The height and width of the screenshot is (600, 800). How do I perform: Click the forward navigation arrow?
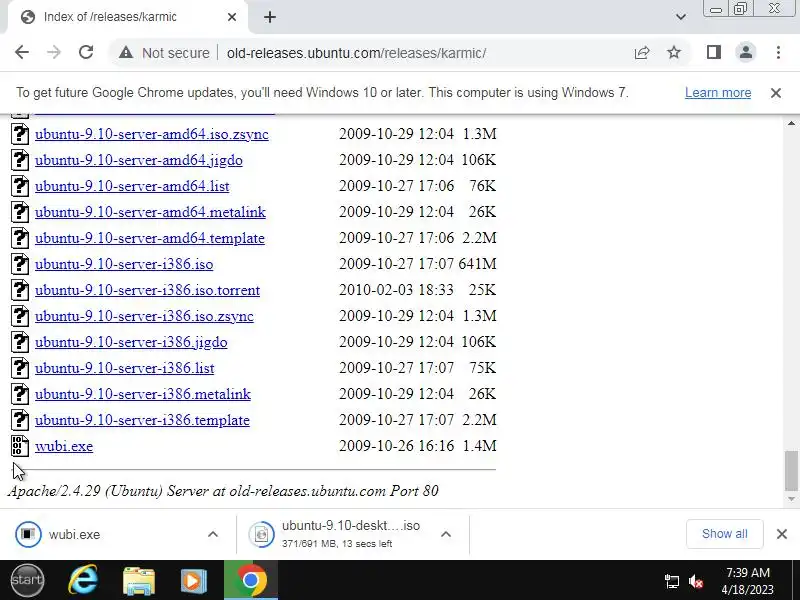(54, 52)
